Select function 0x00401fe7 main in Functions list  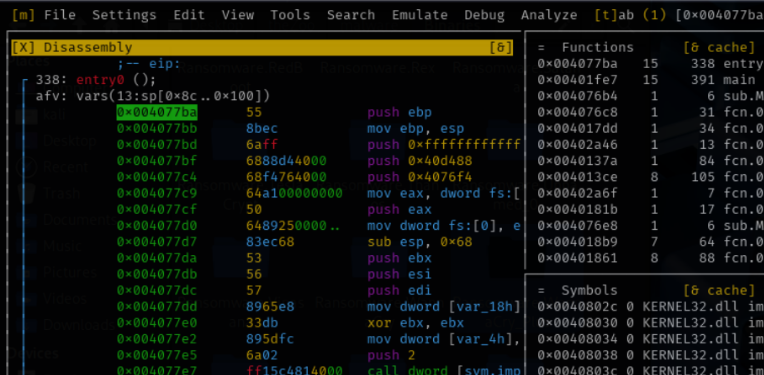[x=650, y=80]
